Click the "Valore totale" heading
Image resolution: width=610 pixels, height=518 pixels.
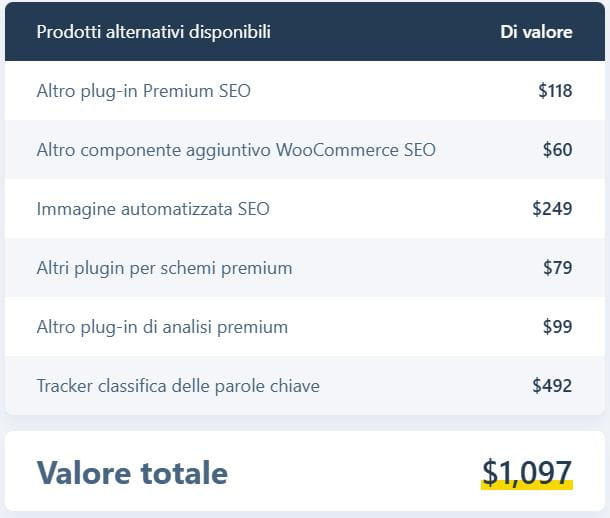[132, 473]
